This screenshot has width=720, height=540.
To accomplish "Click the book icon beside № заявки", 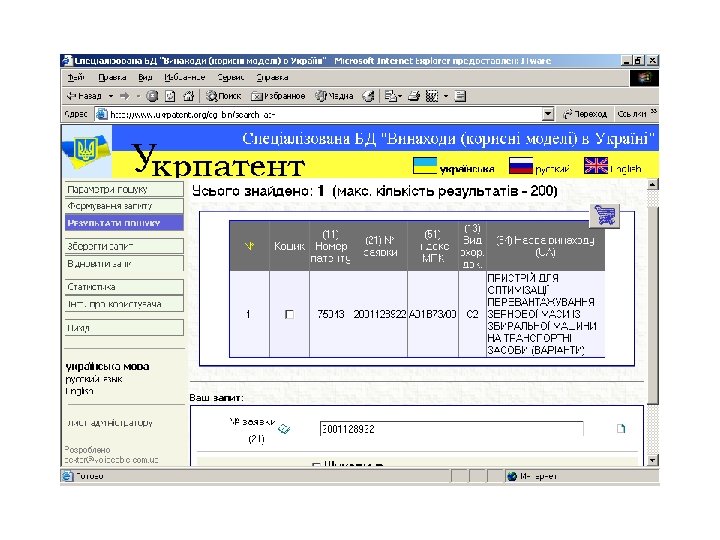I will tap(284, 429).
